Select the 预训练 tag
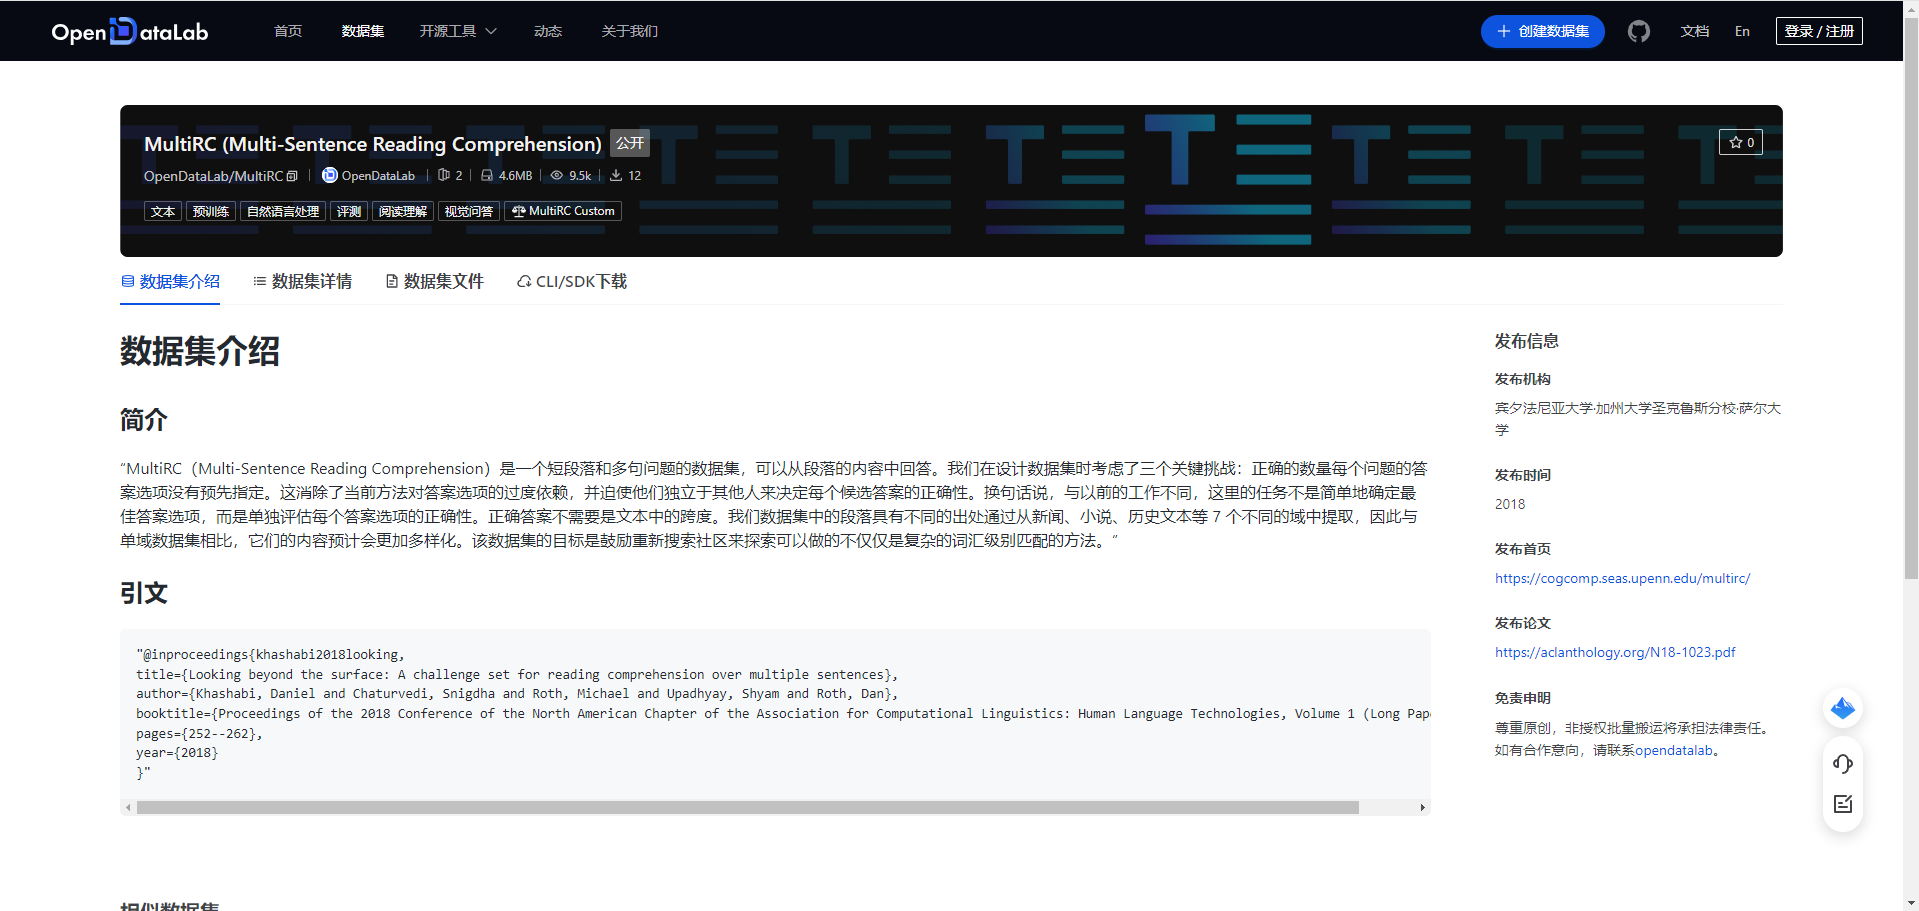This screenshot has width=1919, height=911. tap(211, 211)
